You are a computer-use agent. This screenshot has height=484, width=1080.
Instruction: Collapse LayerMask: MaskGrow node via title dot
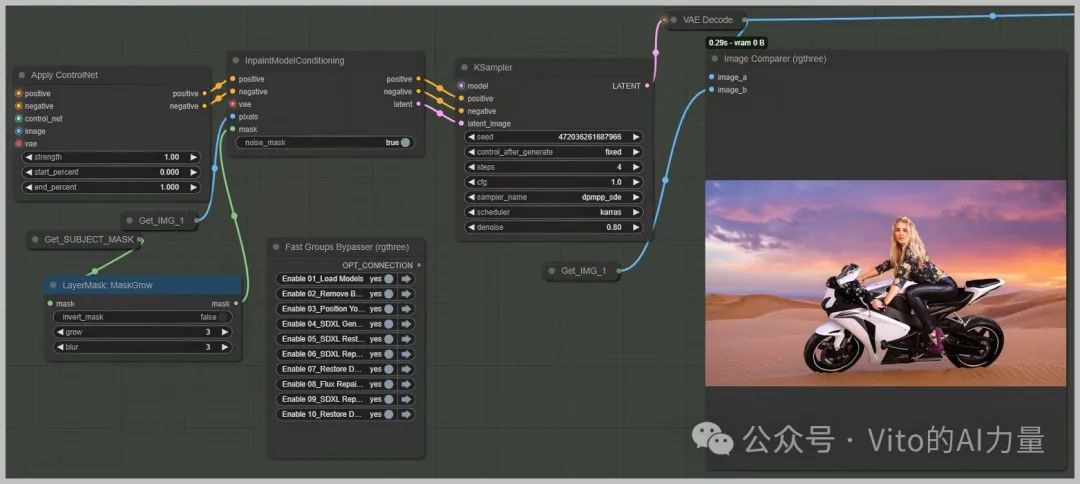(x=53, y=284)
